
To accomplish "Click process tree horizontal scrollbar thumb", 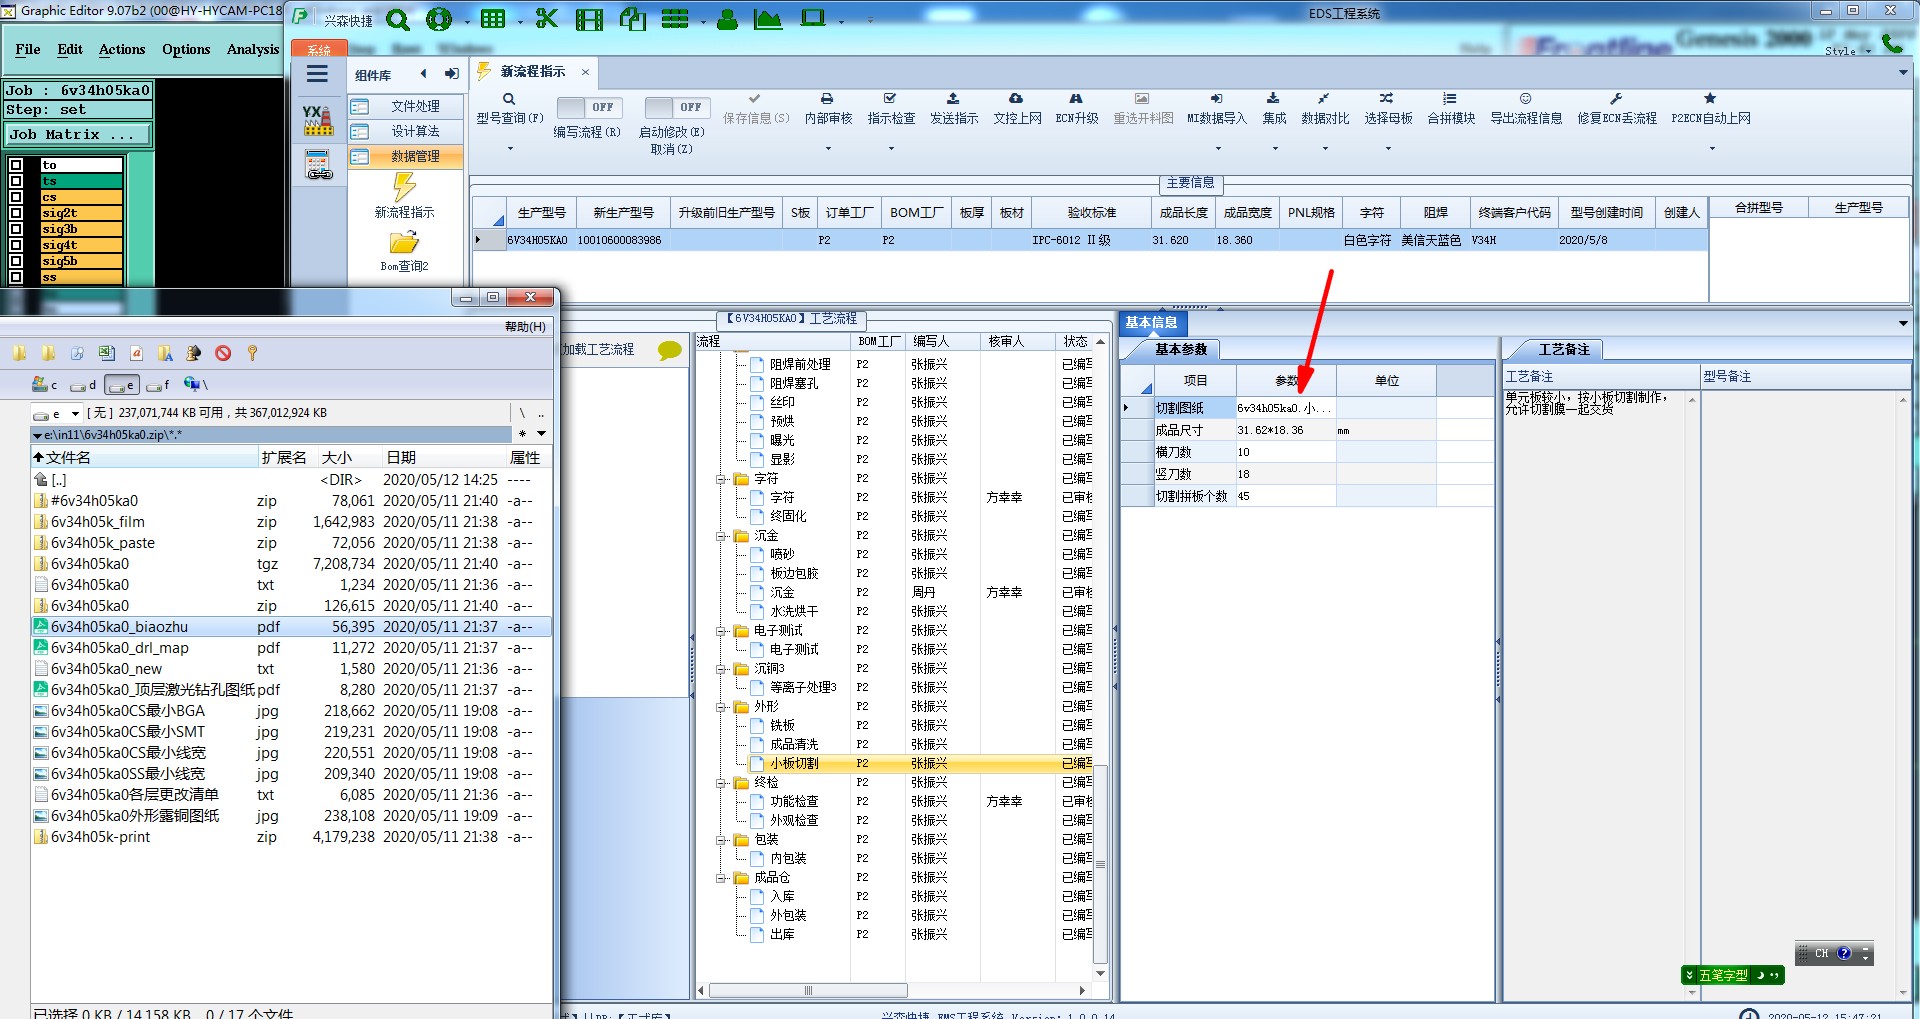I will pyautogui.click(x=809, y=990).
